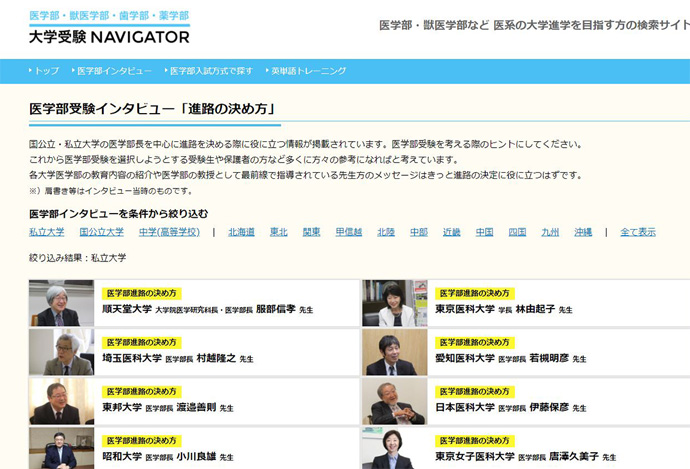Open the 東邦大学 interview photo
The height and width of the screenshot is (469, 690).
click(x=62, y=402)
